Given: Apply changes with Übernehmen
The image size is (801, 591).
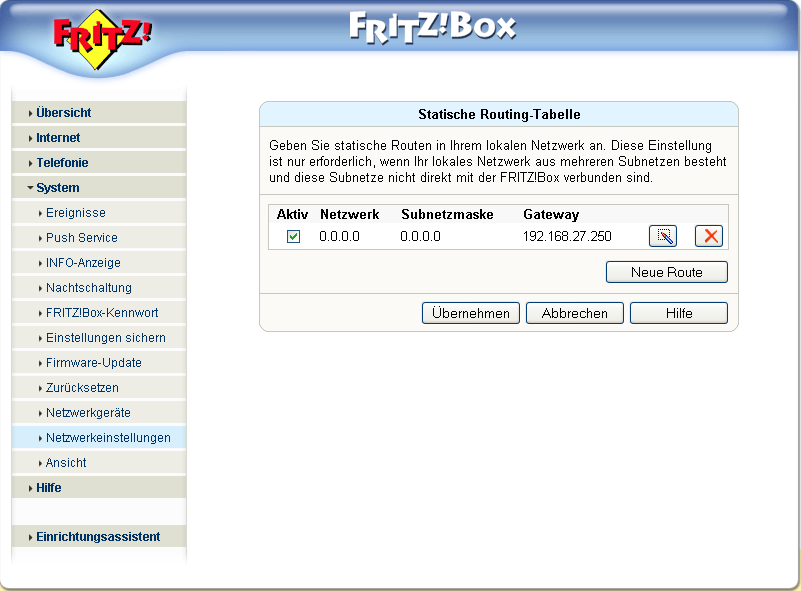Looking at the screenshot, I should pos(470,313).
